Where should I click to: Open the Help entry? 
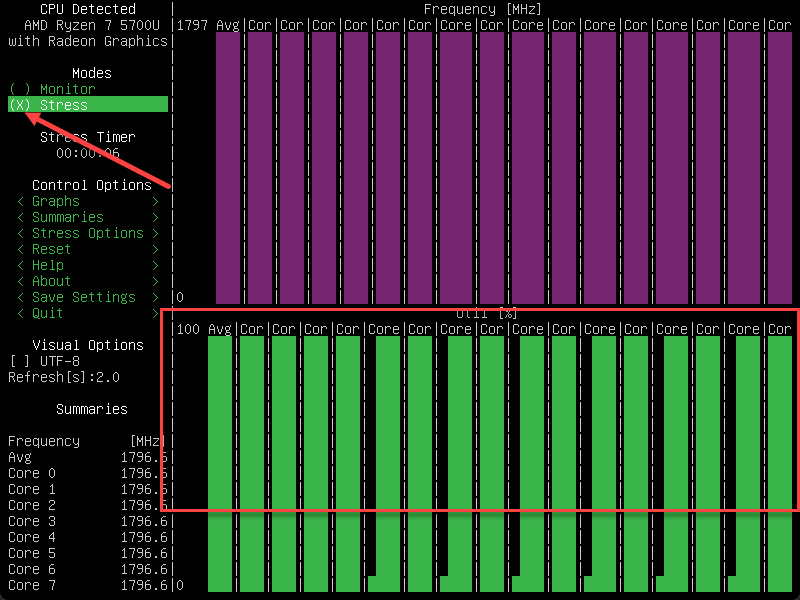(88, 265)
